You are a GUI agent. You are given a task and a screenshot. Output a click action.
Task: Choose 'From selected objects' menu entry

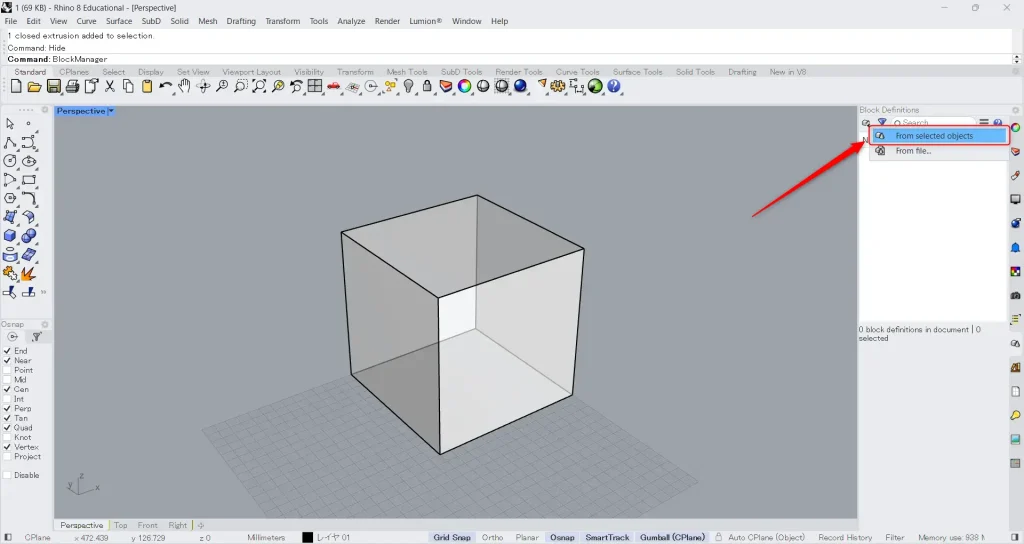point(934,136)
